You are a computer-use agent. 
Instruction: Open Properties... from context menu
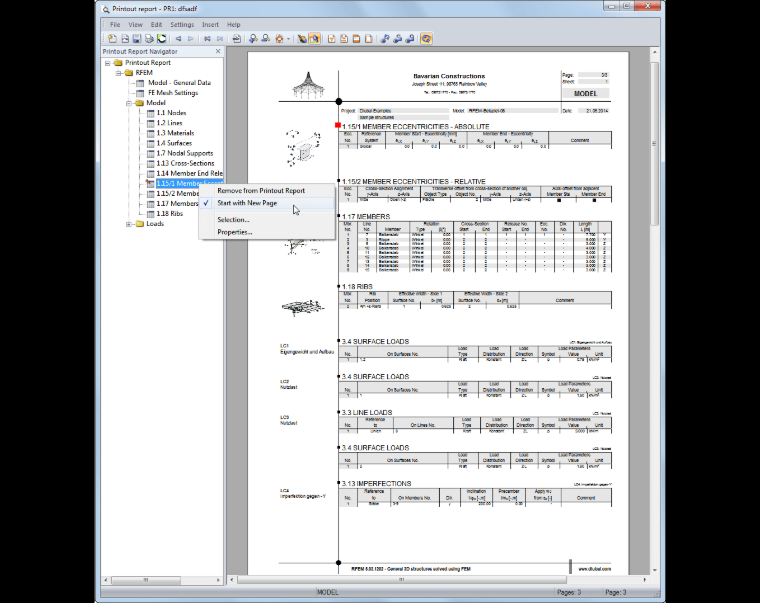pos(267,232)
